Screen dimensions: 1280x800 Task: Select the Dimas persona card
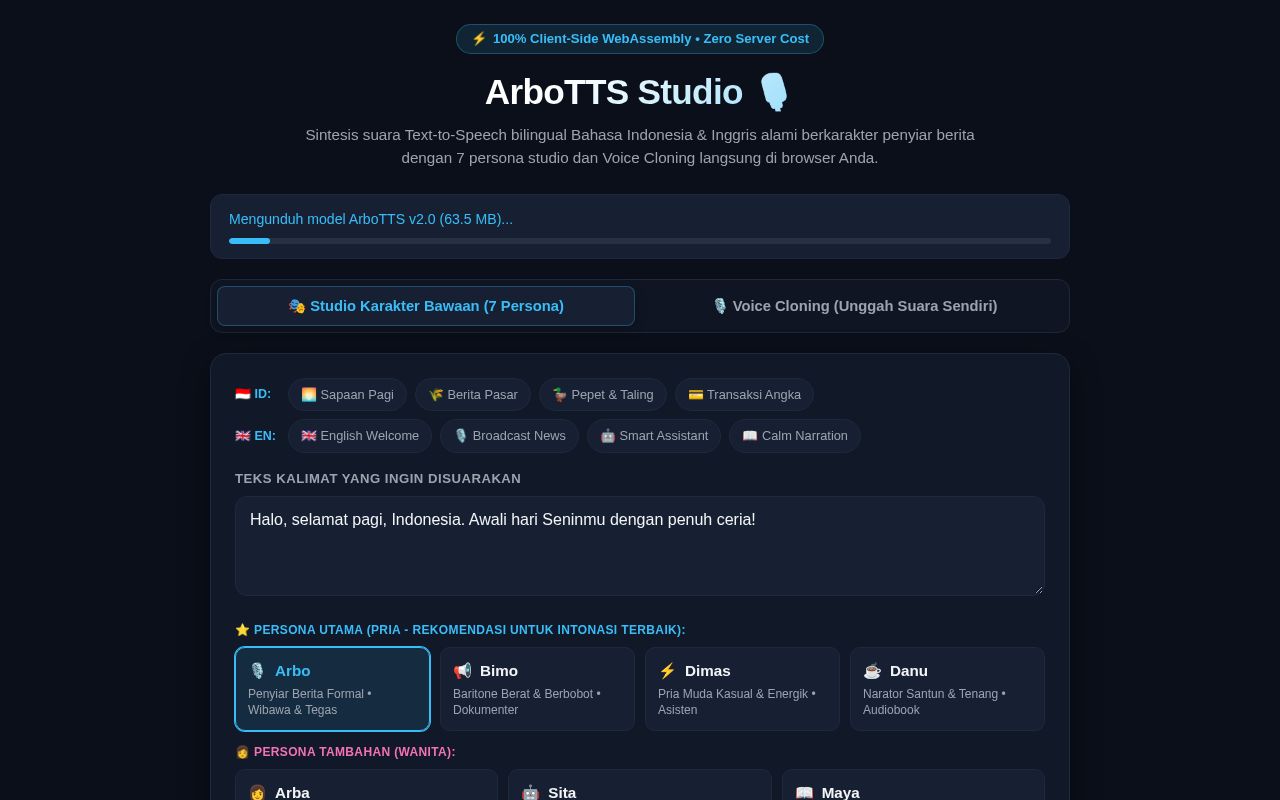[x=742, y=689]
